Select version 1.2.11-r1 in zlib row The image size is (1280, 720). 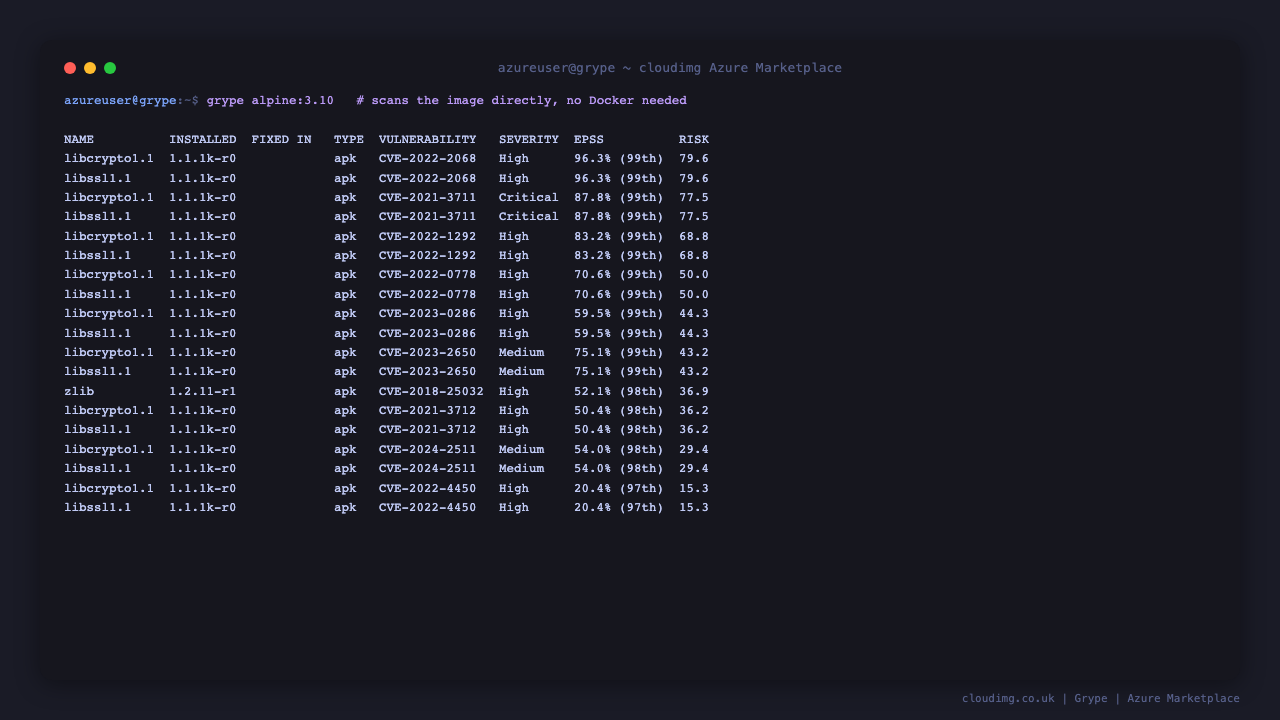click(203, 392)
